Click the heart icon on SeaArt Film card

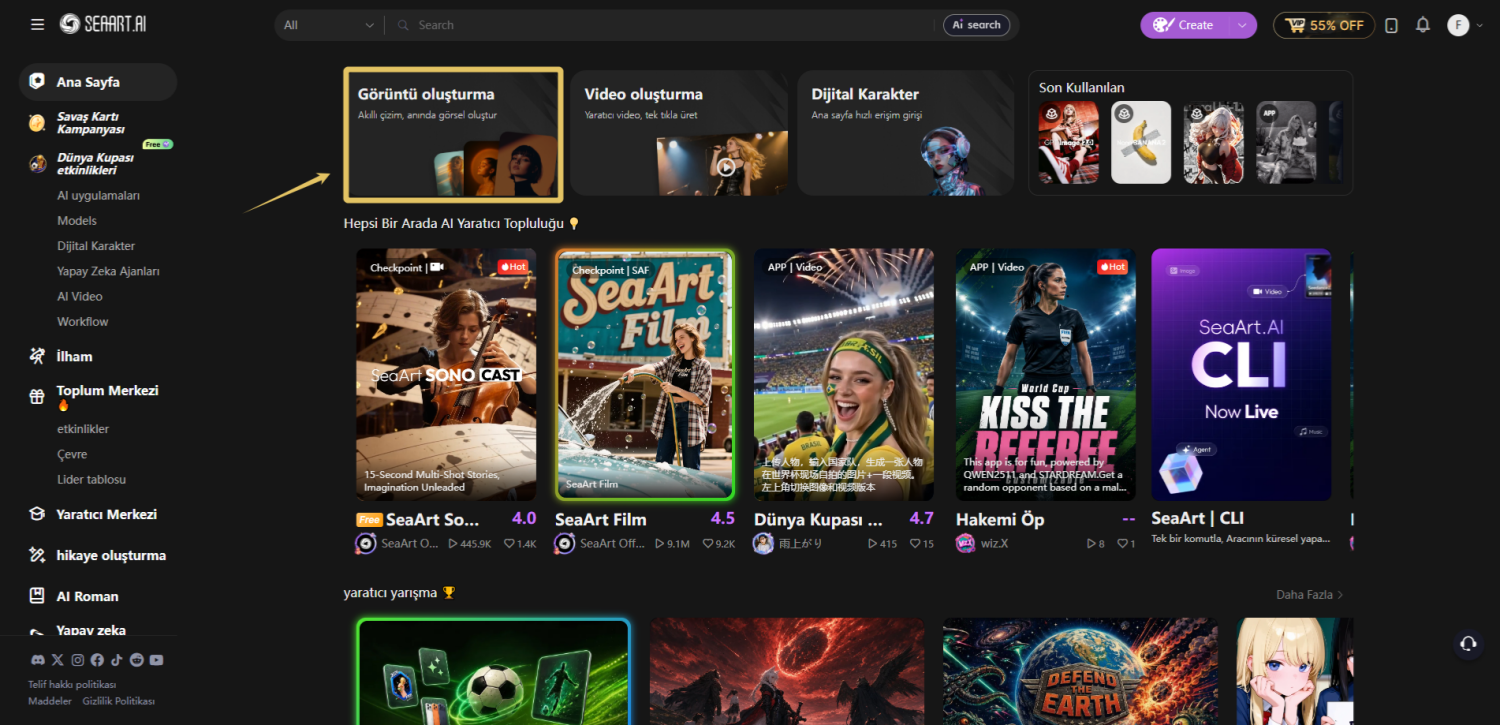coord(708,544)
